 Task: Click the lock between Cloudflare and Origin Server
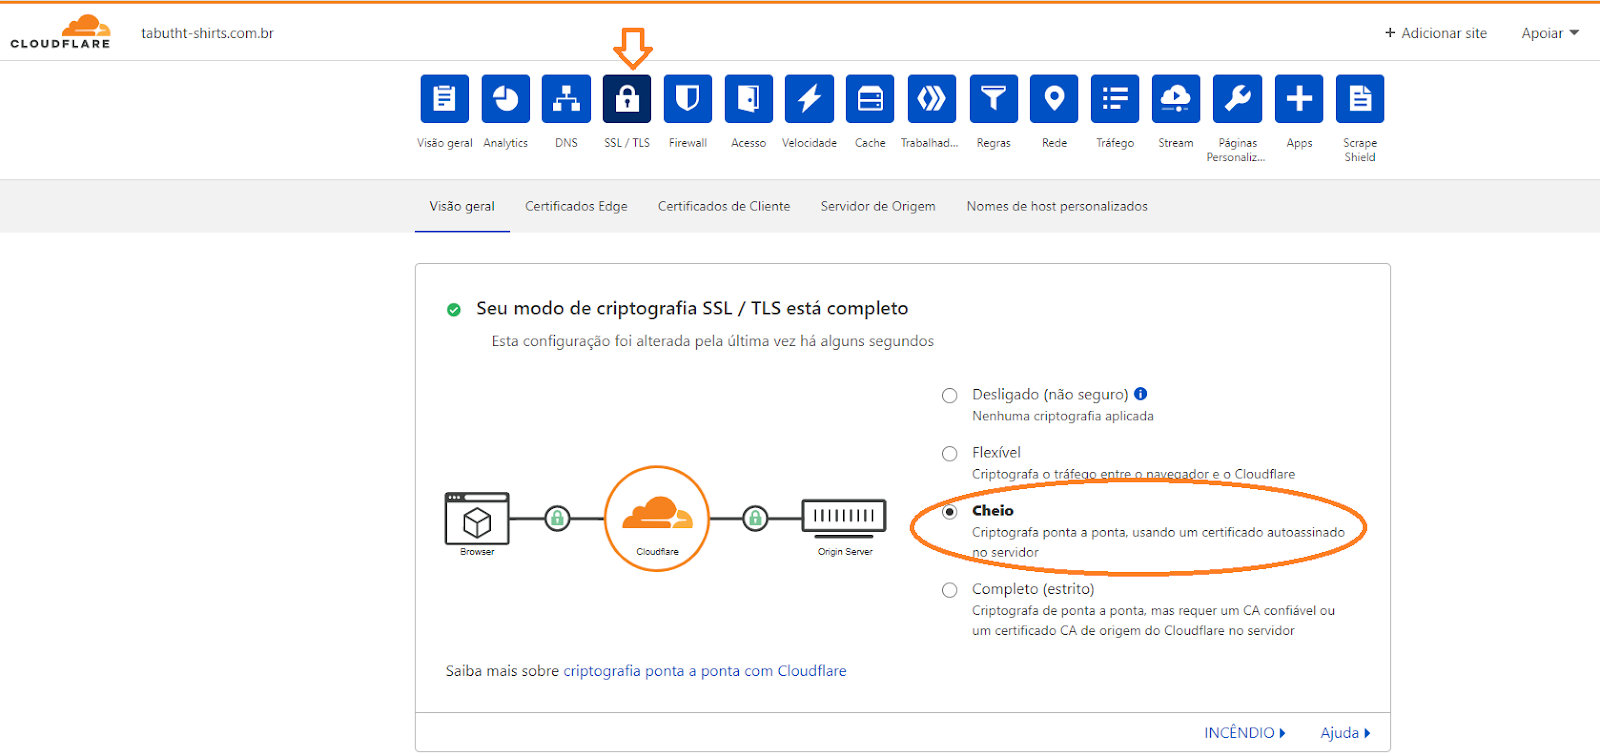(756, 518)
